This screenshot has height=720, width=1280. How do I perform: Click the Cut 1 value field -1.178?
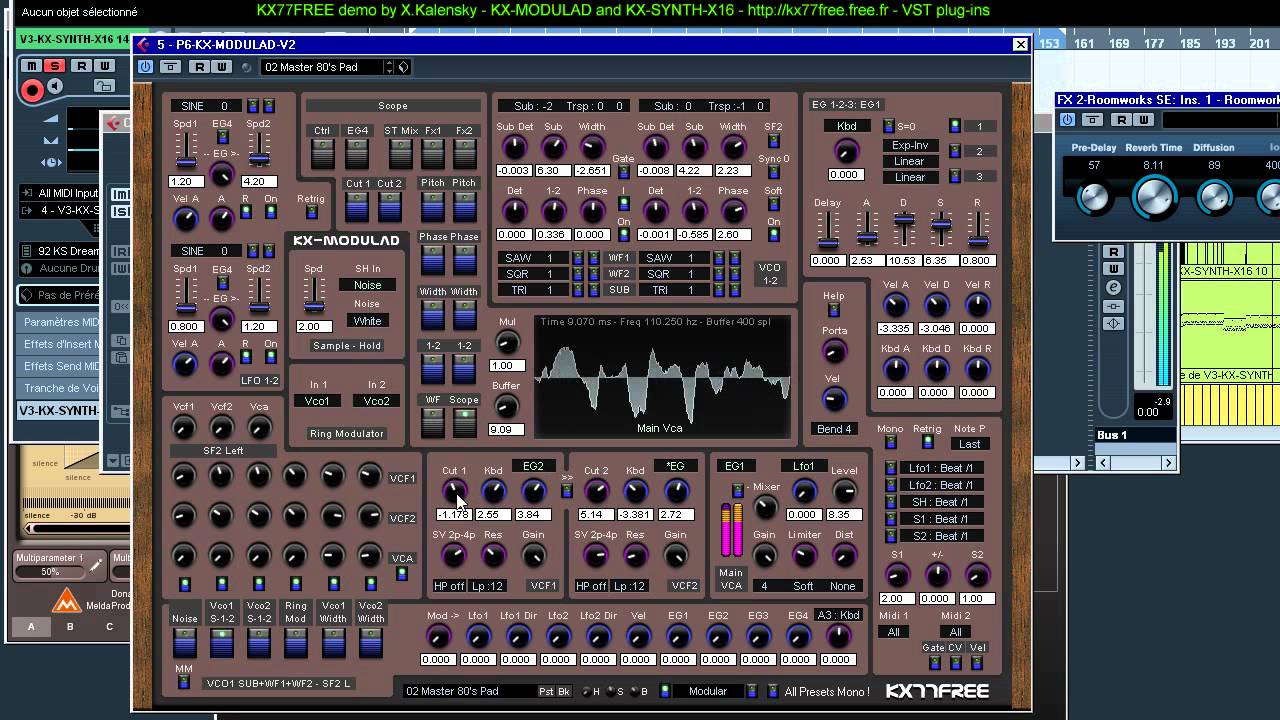pyautogui.click(x=454, y=514)
